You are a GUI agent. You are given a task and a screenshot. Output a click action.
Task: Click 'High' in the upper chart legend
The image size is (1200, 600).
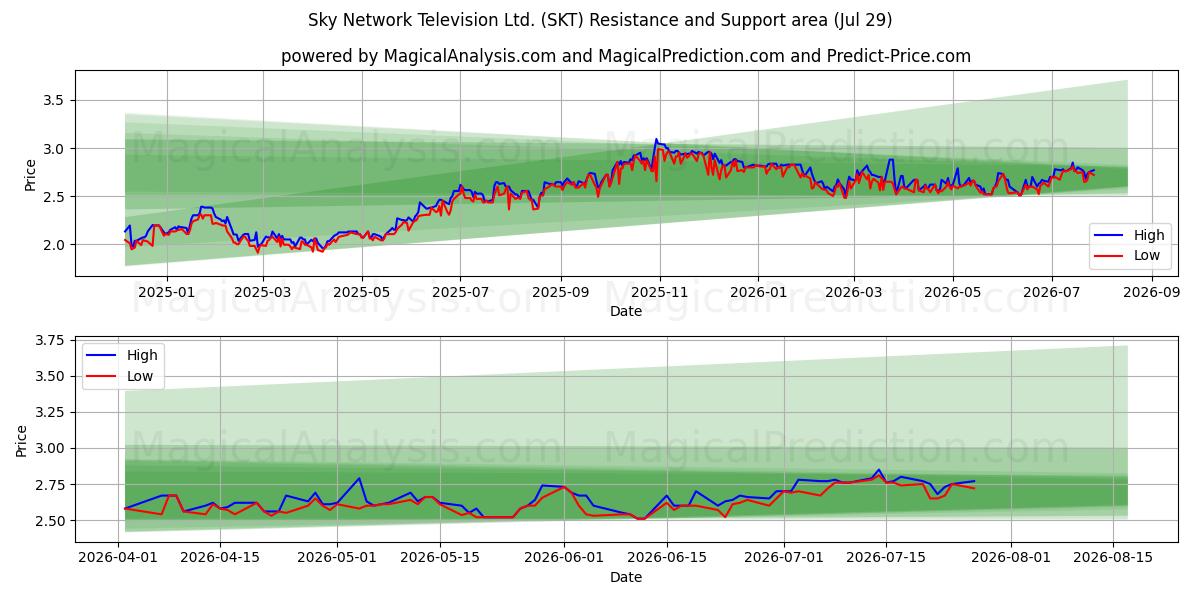click(x=1147, y=236)
